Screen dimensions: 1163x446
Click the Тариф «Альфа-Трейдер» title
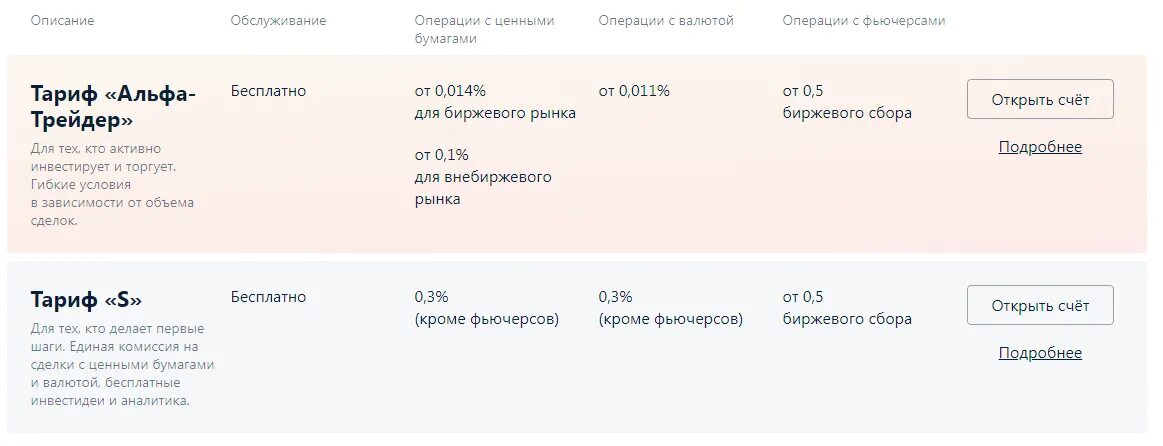pos(113,108)
